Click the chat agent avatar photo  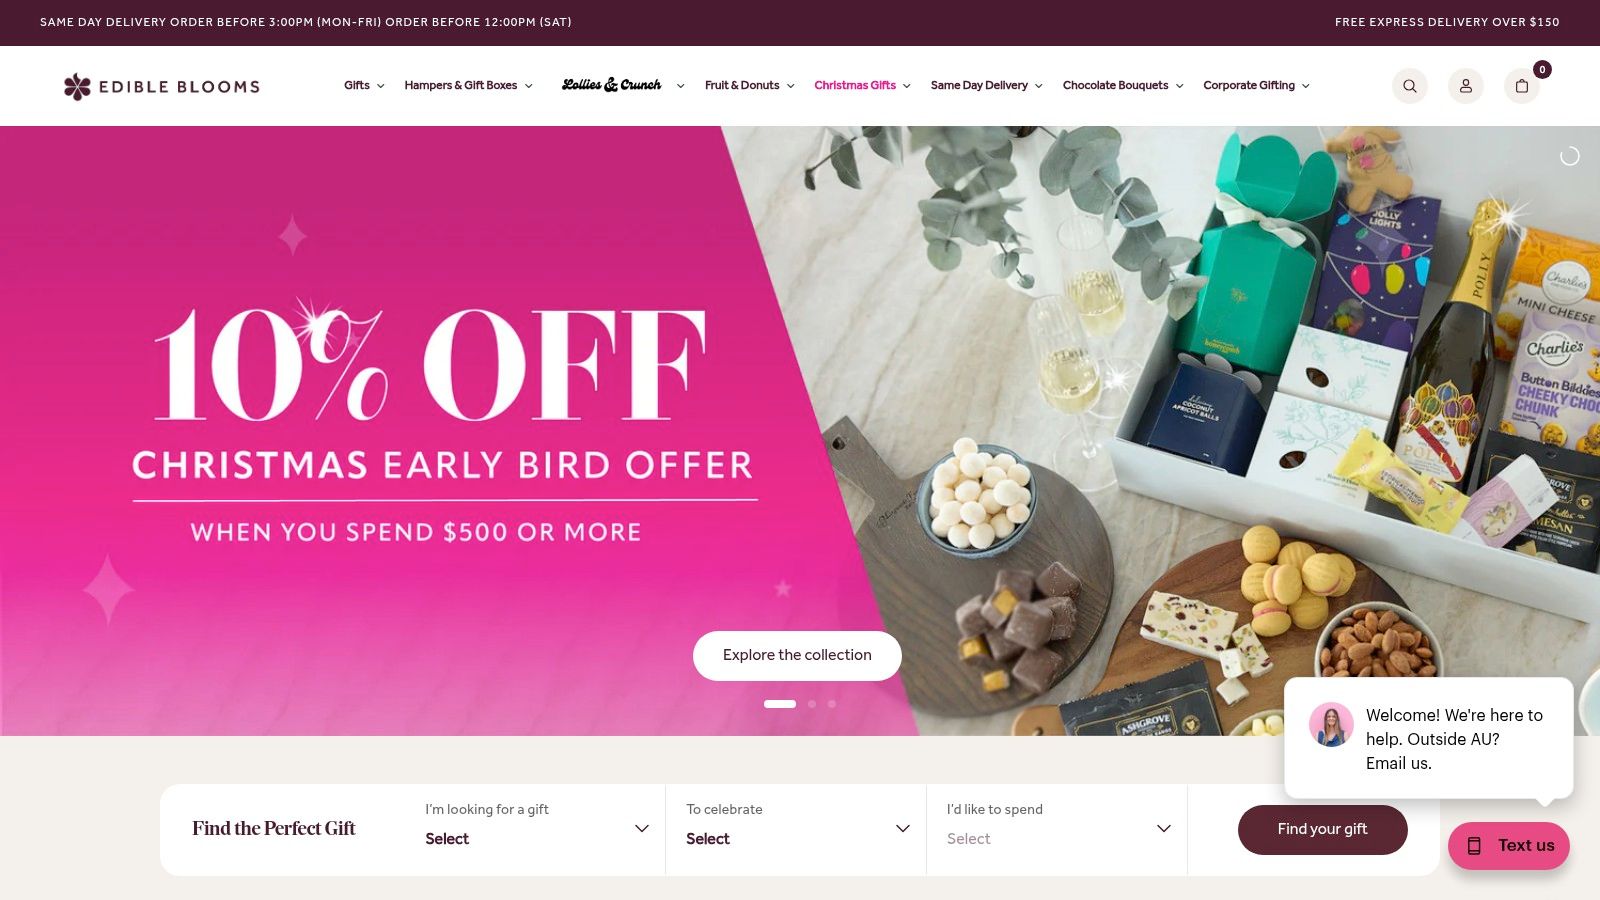coord(1331,724)
